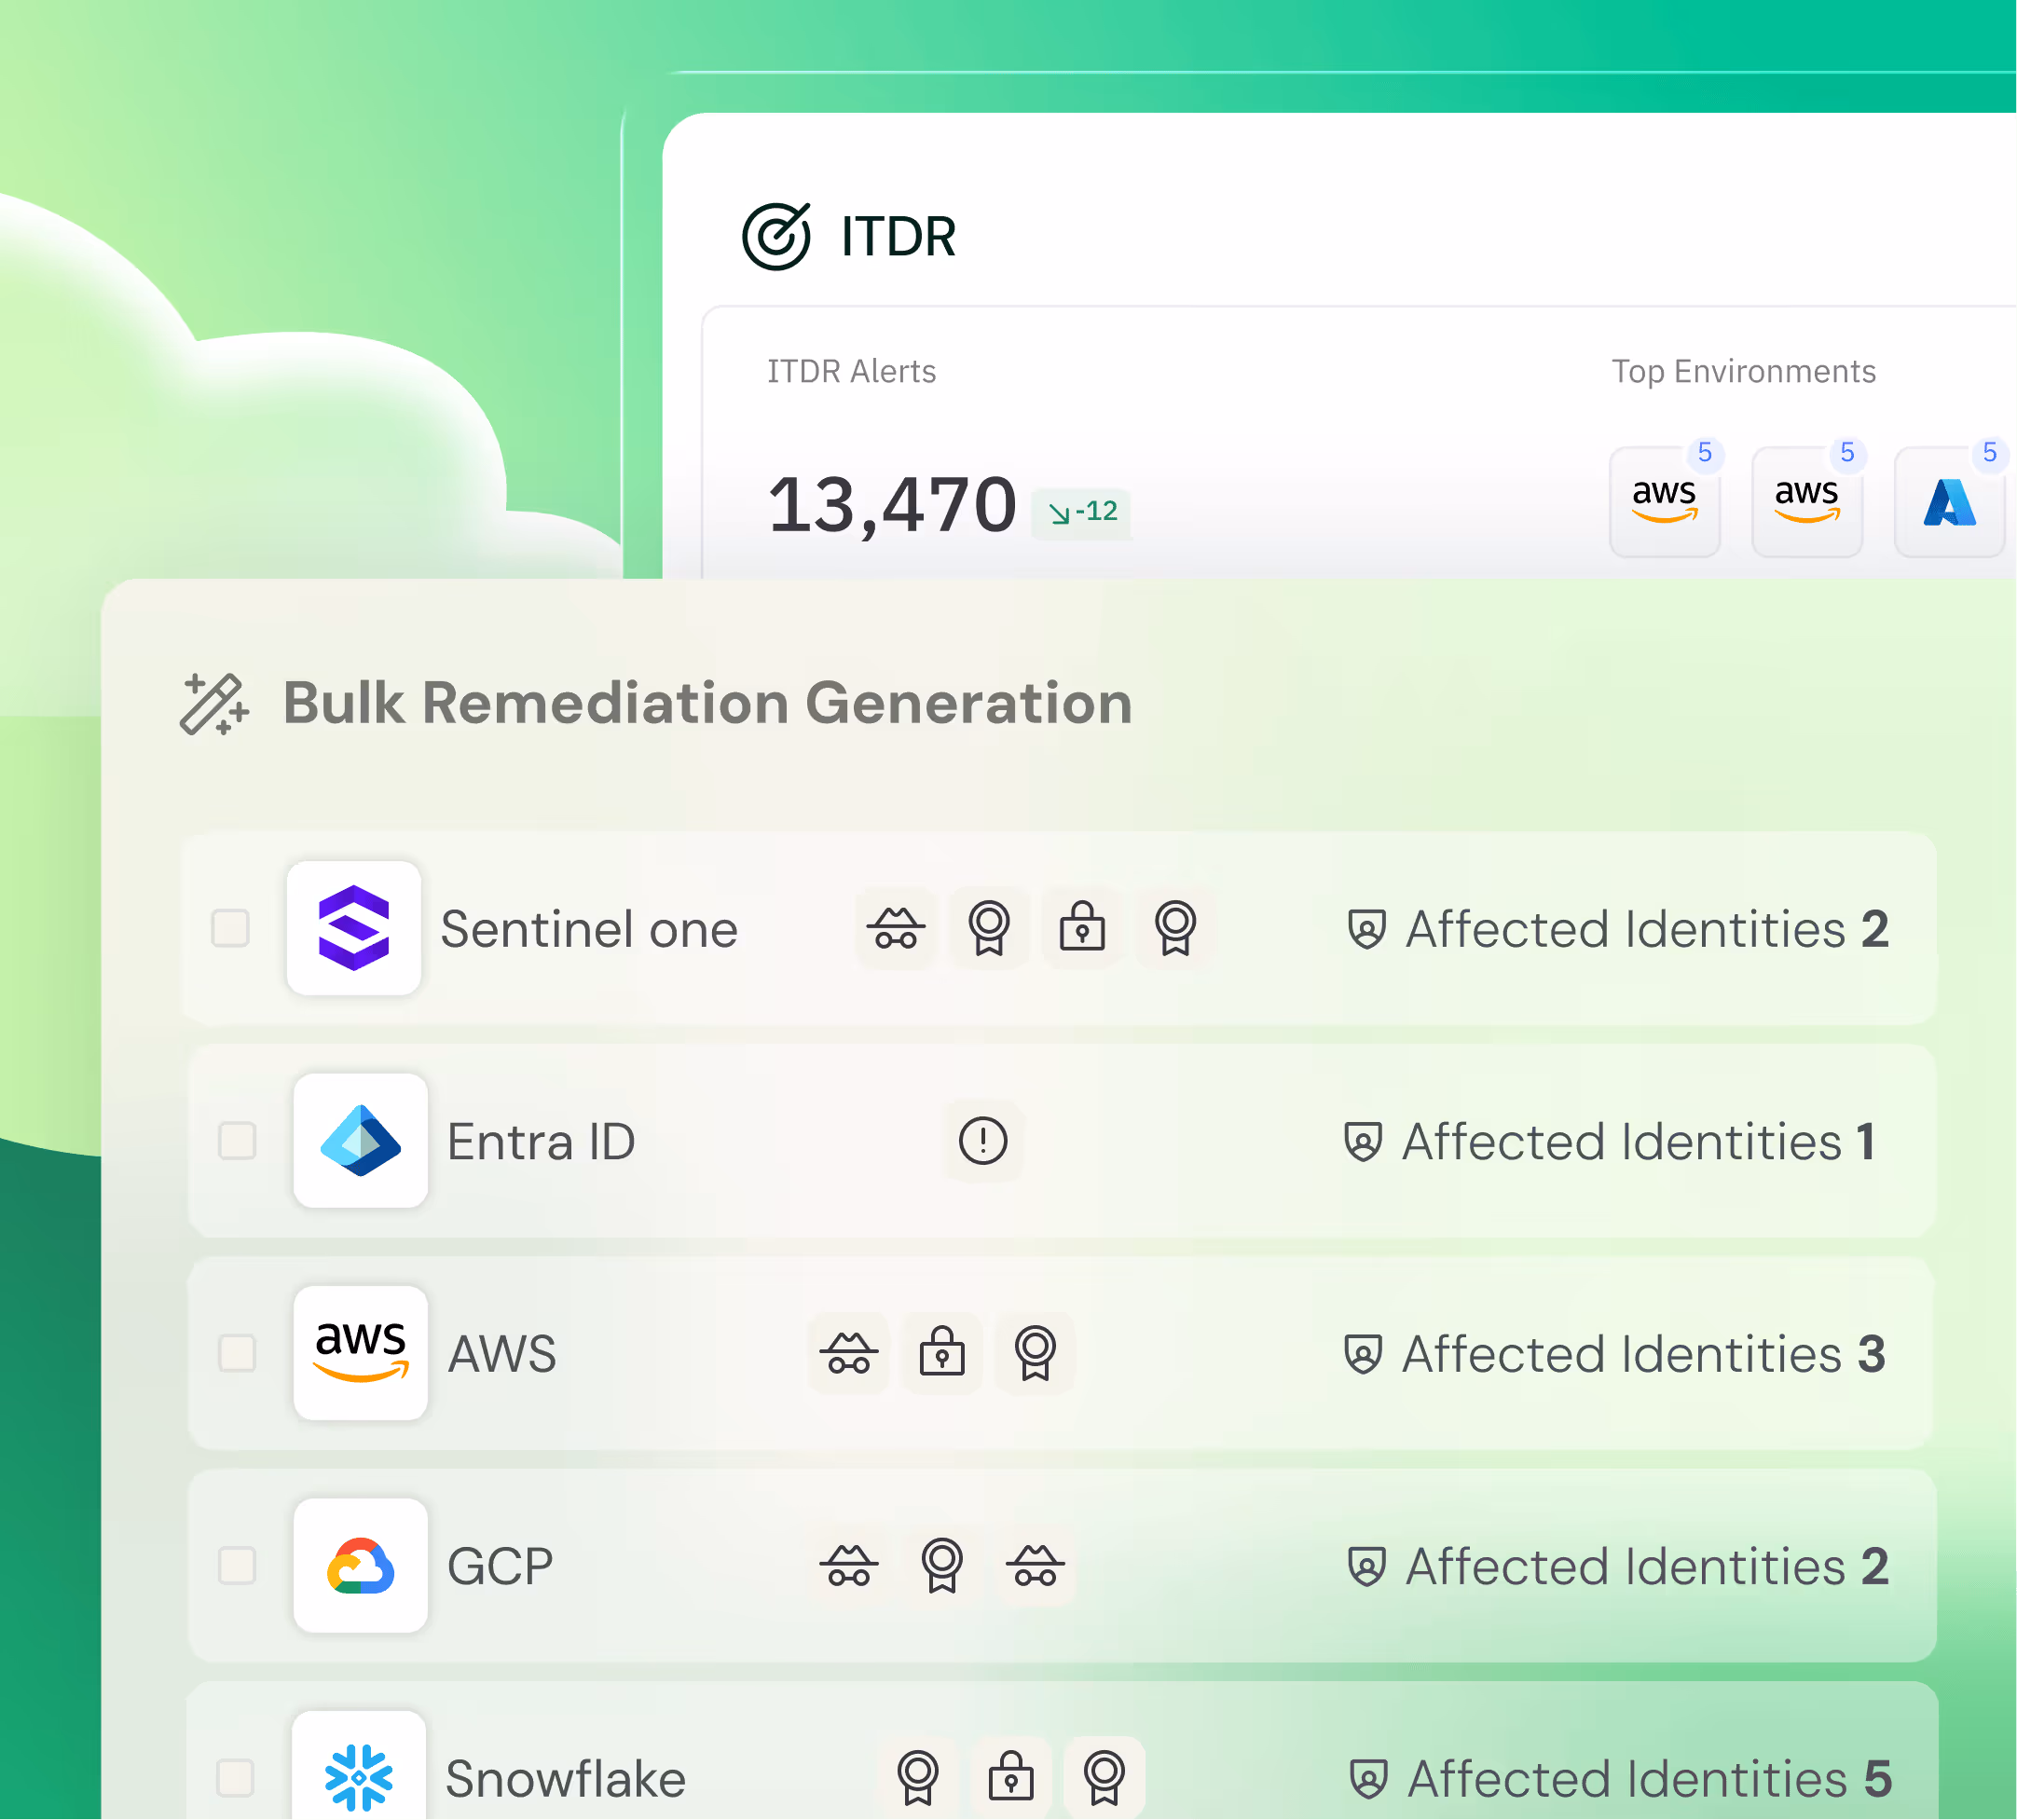Click the second incognito icon in GCP row
The width and height of the screenshot is (2017, 1820).
[1036, 1566]
